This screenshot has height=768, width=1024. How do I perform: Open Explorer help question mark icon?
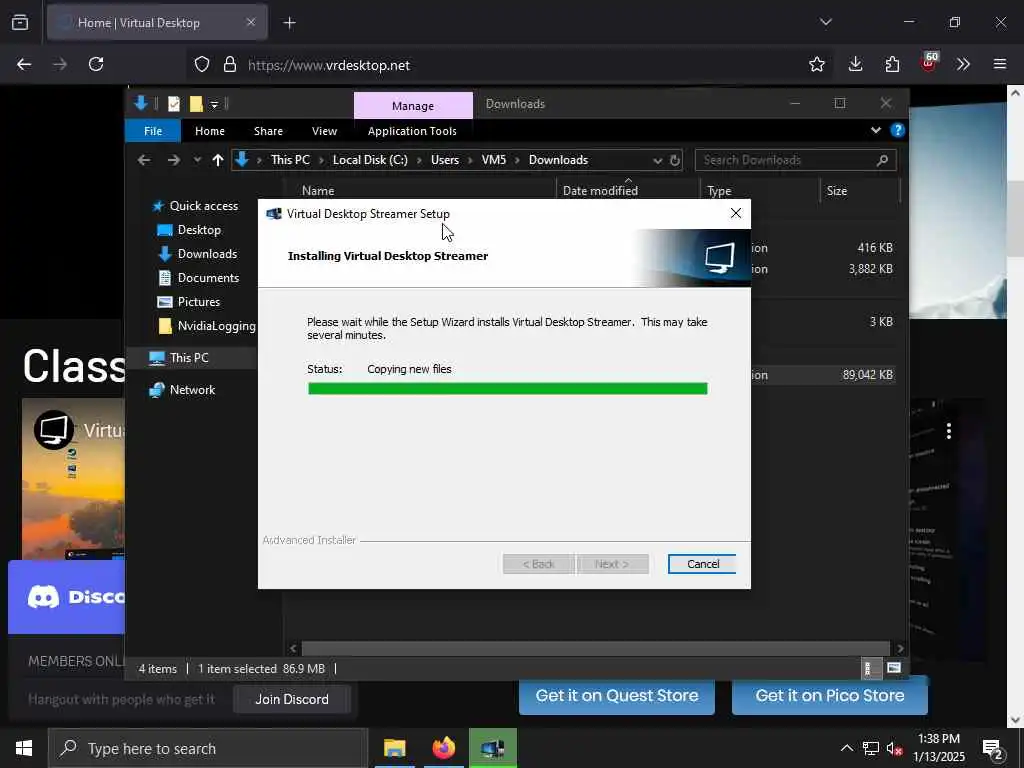click(x=898, y=130)
